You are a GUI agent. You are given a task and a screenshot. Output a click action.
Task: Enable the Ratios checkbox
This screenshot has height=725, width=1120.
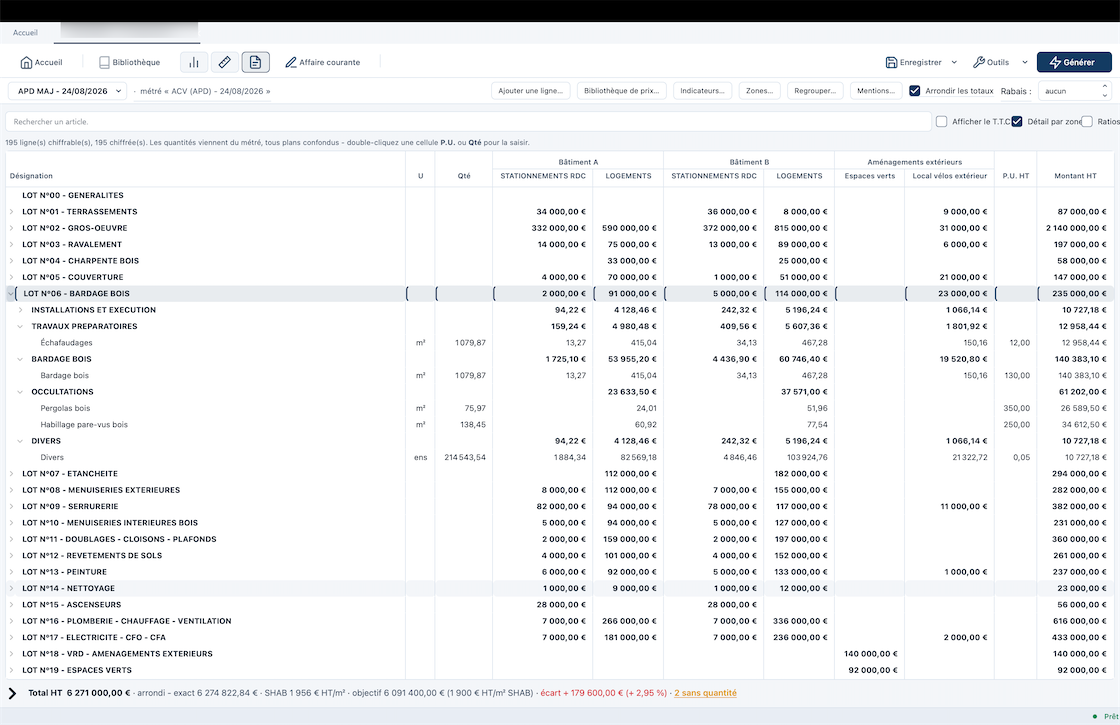coord(1086,121)
